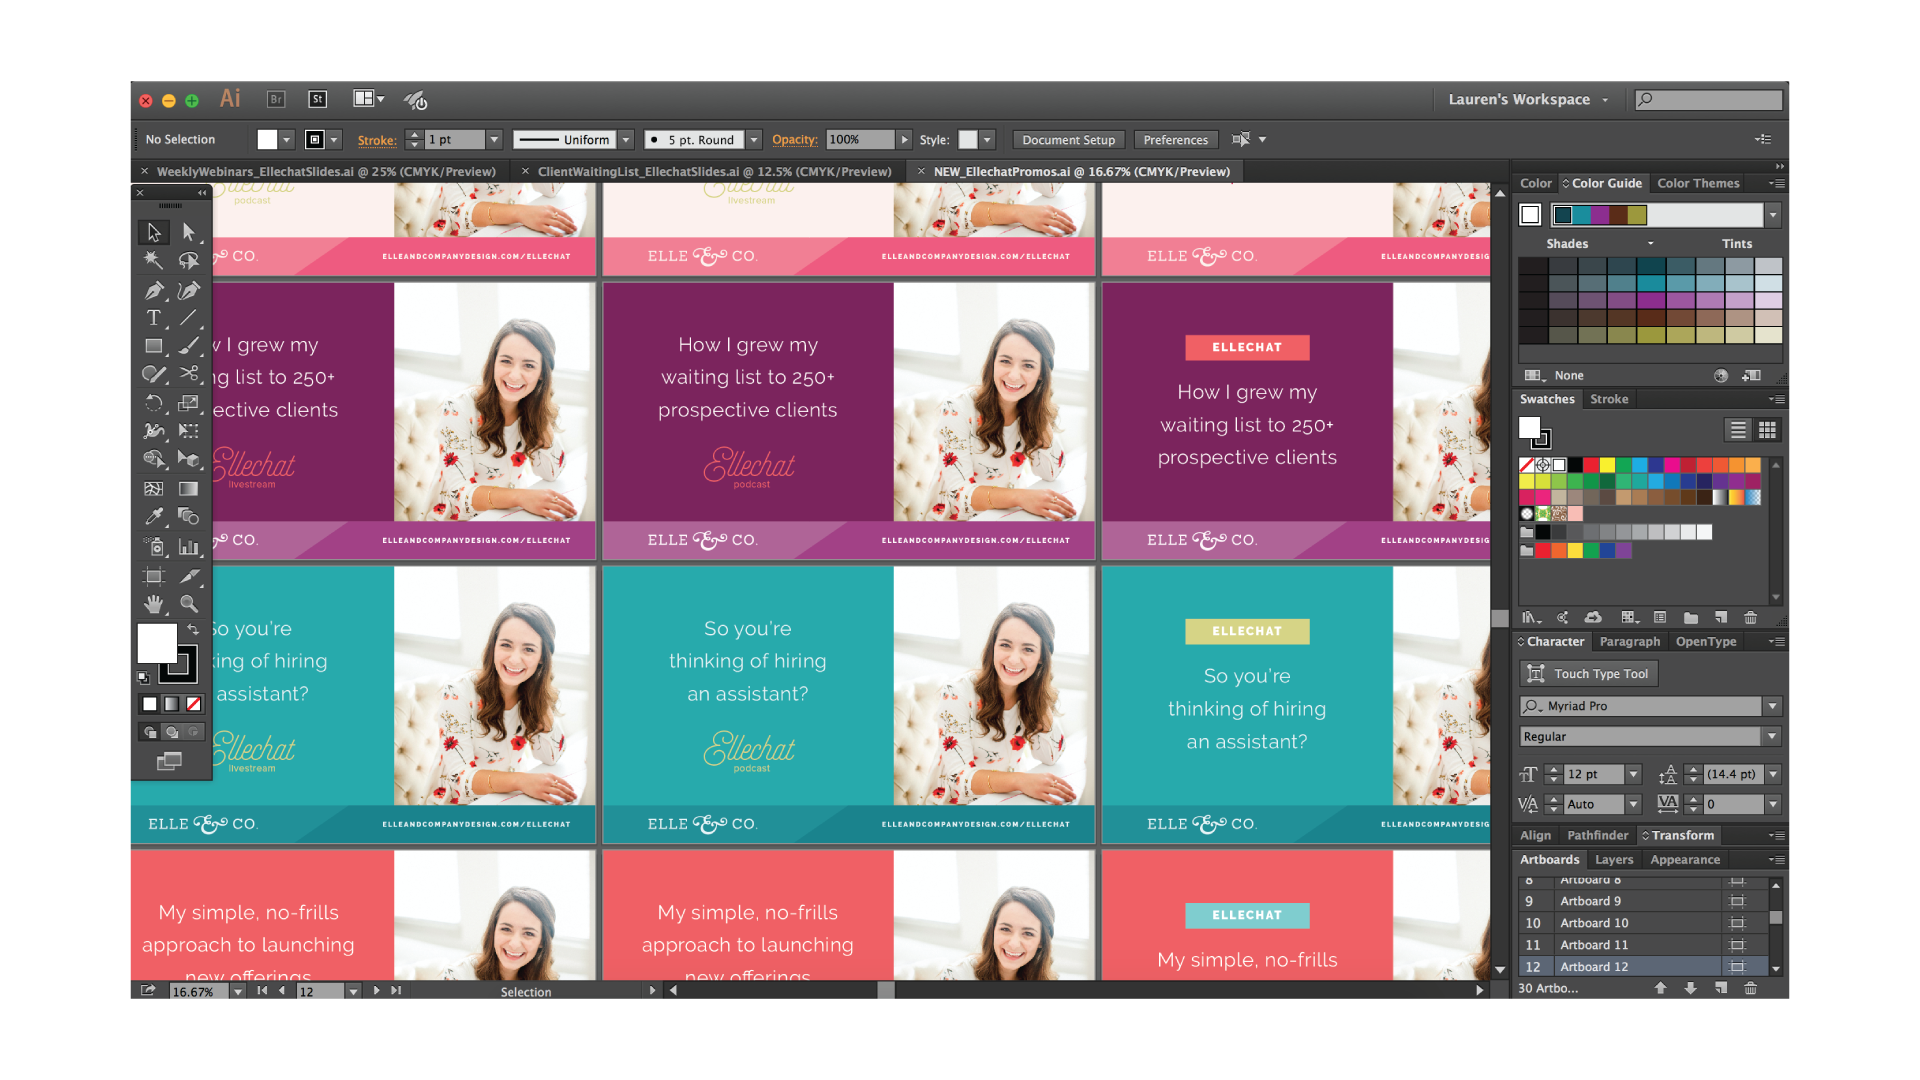Viewport: 1920px width, 1080px height.
Task: Switch swatches to thumbnail grid view
Action: coord(1768,430)
